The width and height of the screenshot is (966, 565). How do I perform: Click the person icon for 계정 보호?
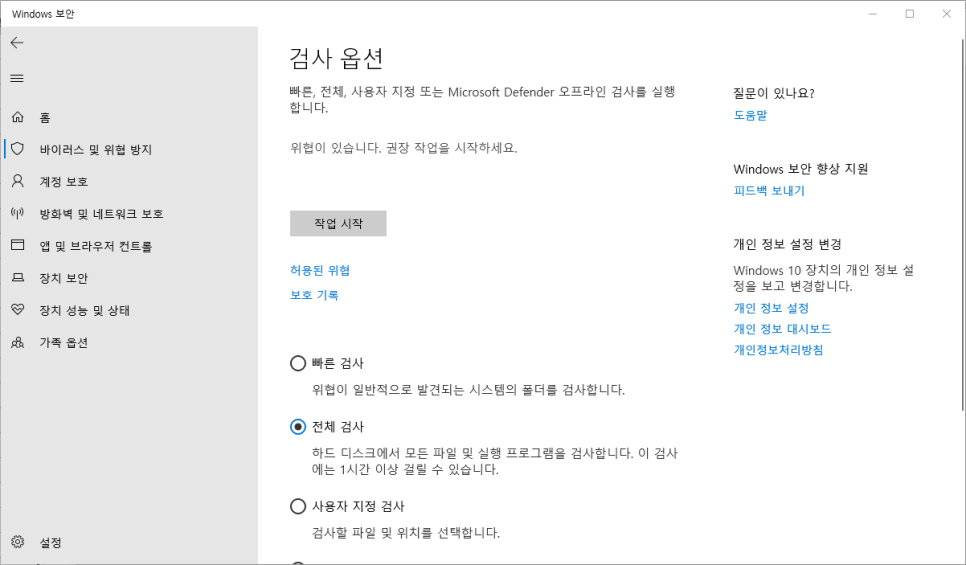[x=18, y=181]
